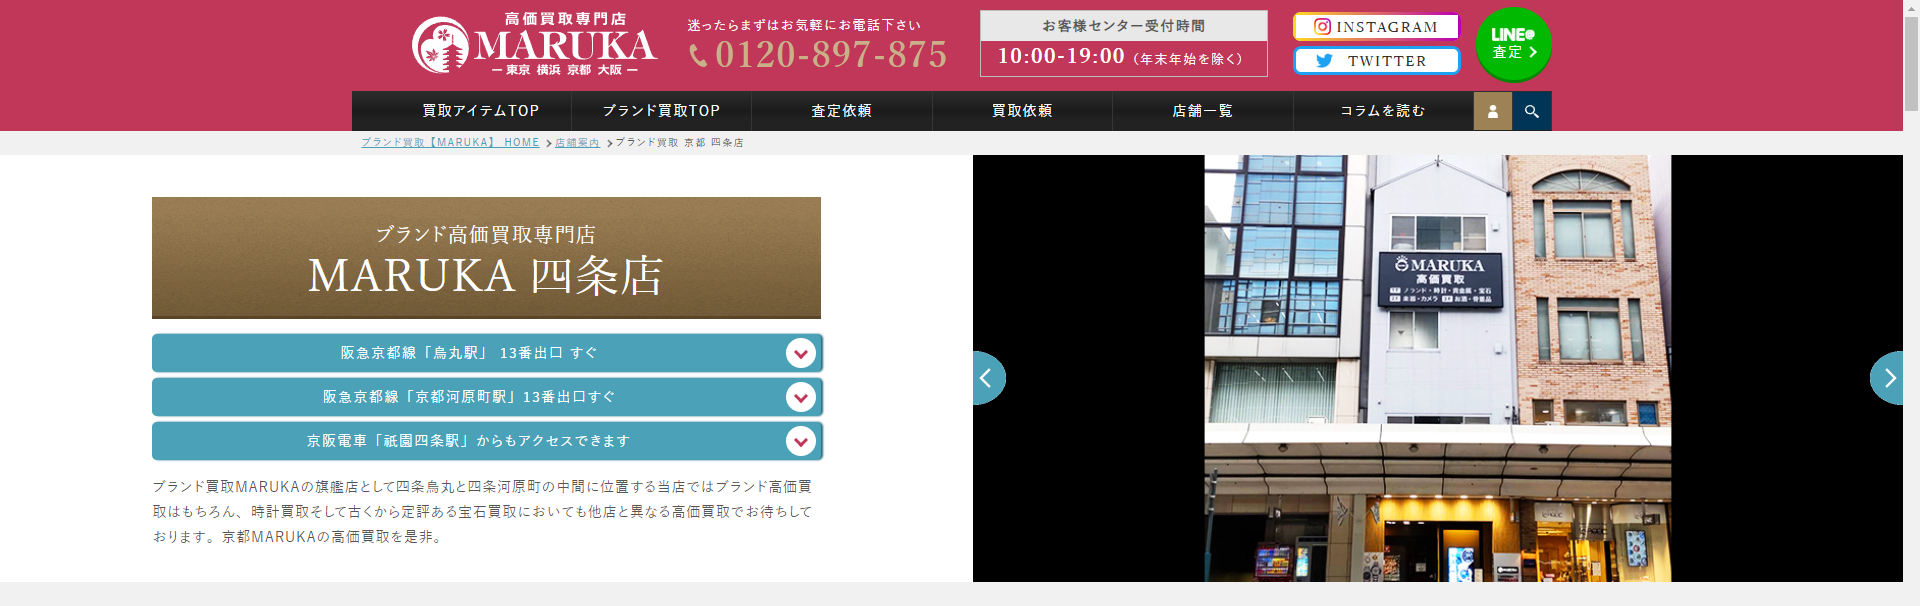This screenshot has height=606, width=1920.
Task: Select 査定依頼 in navigation bar
Action: coord(841,111)
